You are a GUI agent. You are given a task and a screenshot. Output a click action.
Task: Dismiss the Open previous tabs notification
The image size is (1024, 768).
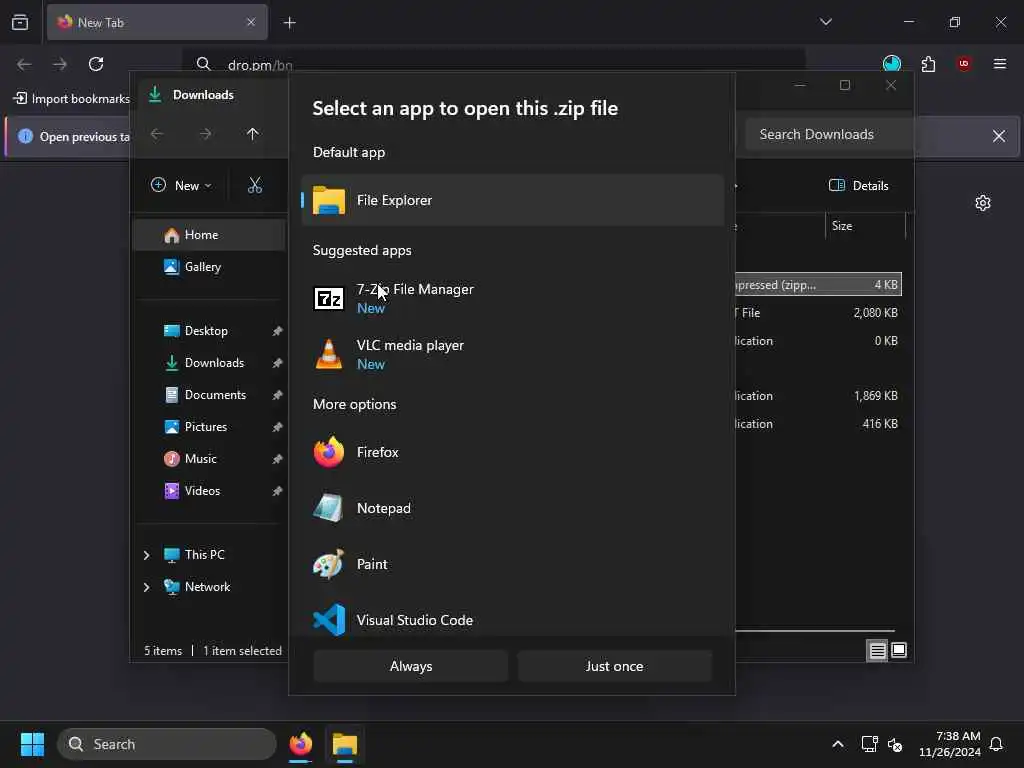pyautogui.click(x=999, y=136)
